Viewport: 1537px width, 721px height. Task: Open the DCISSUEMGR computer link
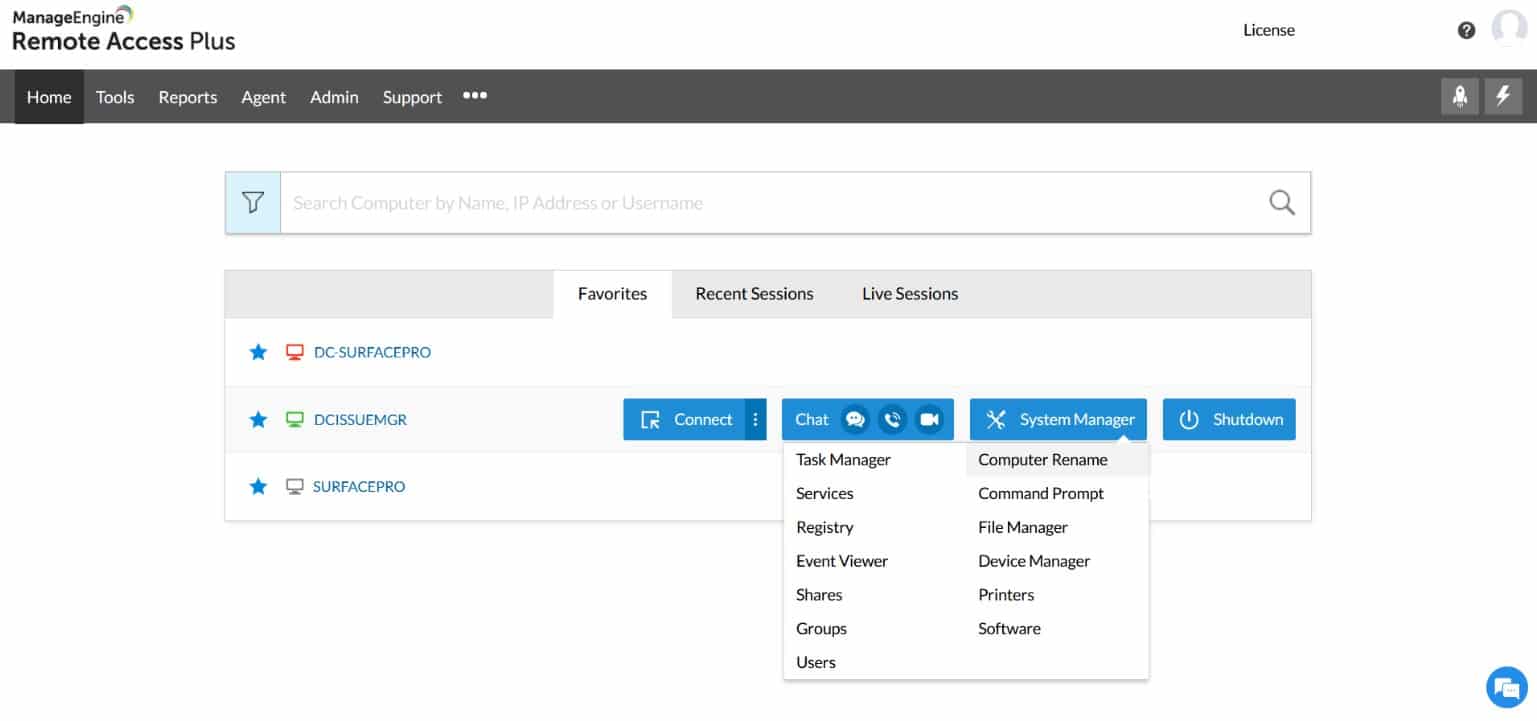(x=360, y=419)
